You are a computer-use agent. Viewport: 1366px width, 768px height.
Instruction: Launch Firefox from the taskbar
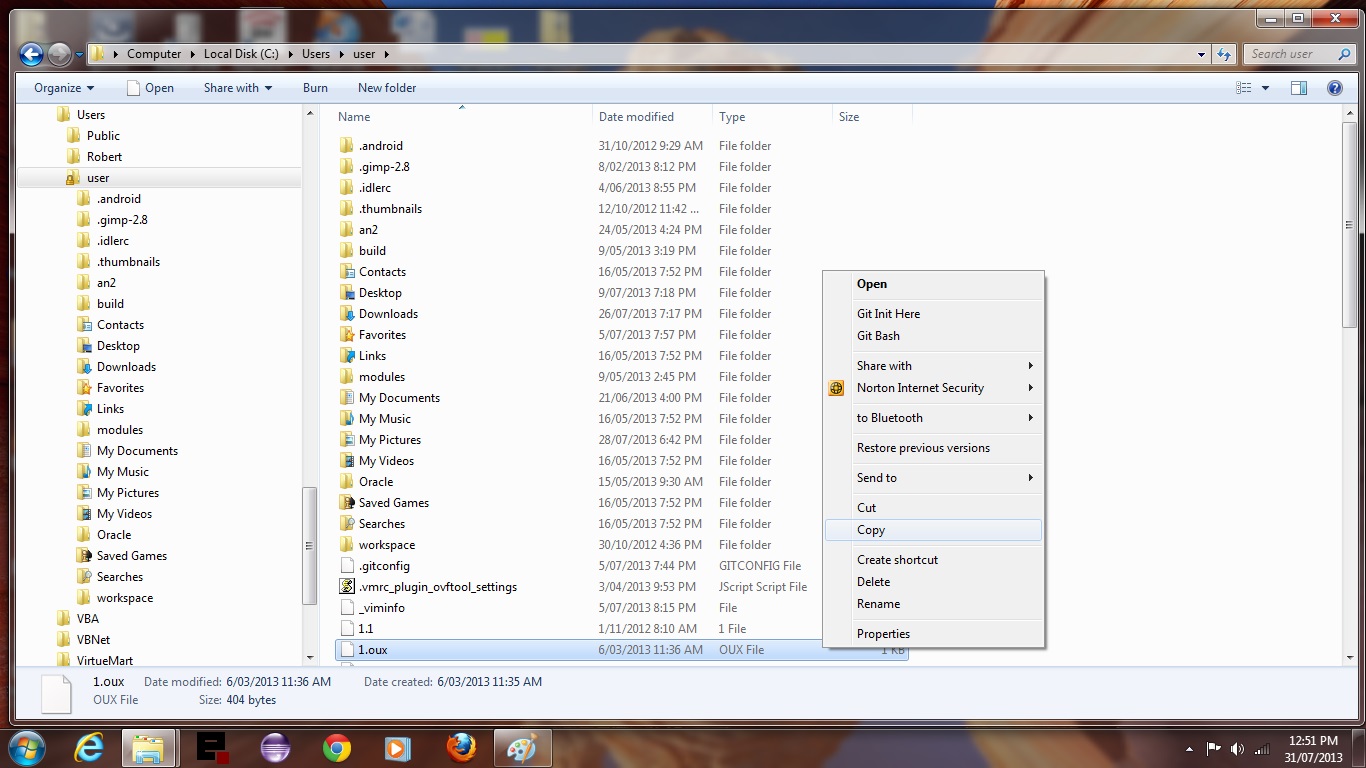[x=460, y=748]
